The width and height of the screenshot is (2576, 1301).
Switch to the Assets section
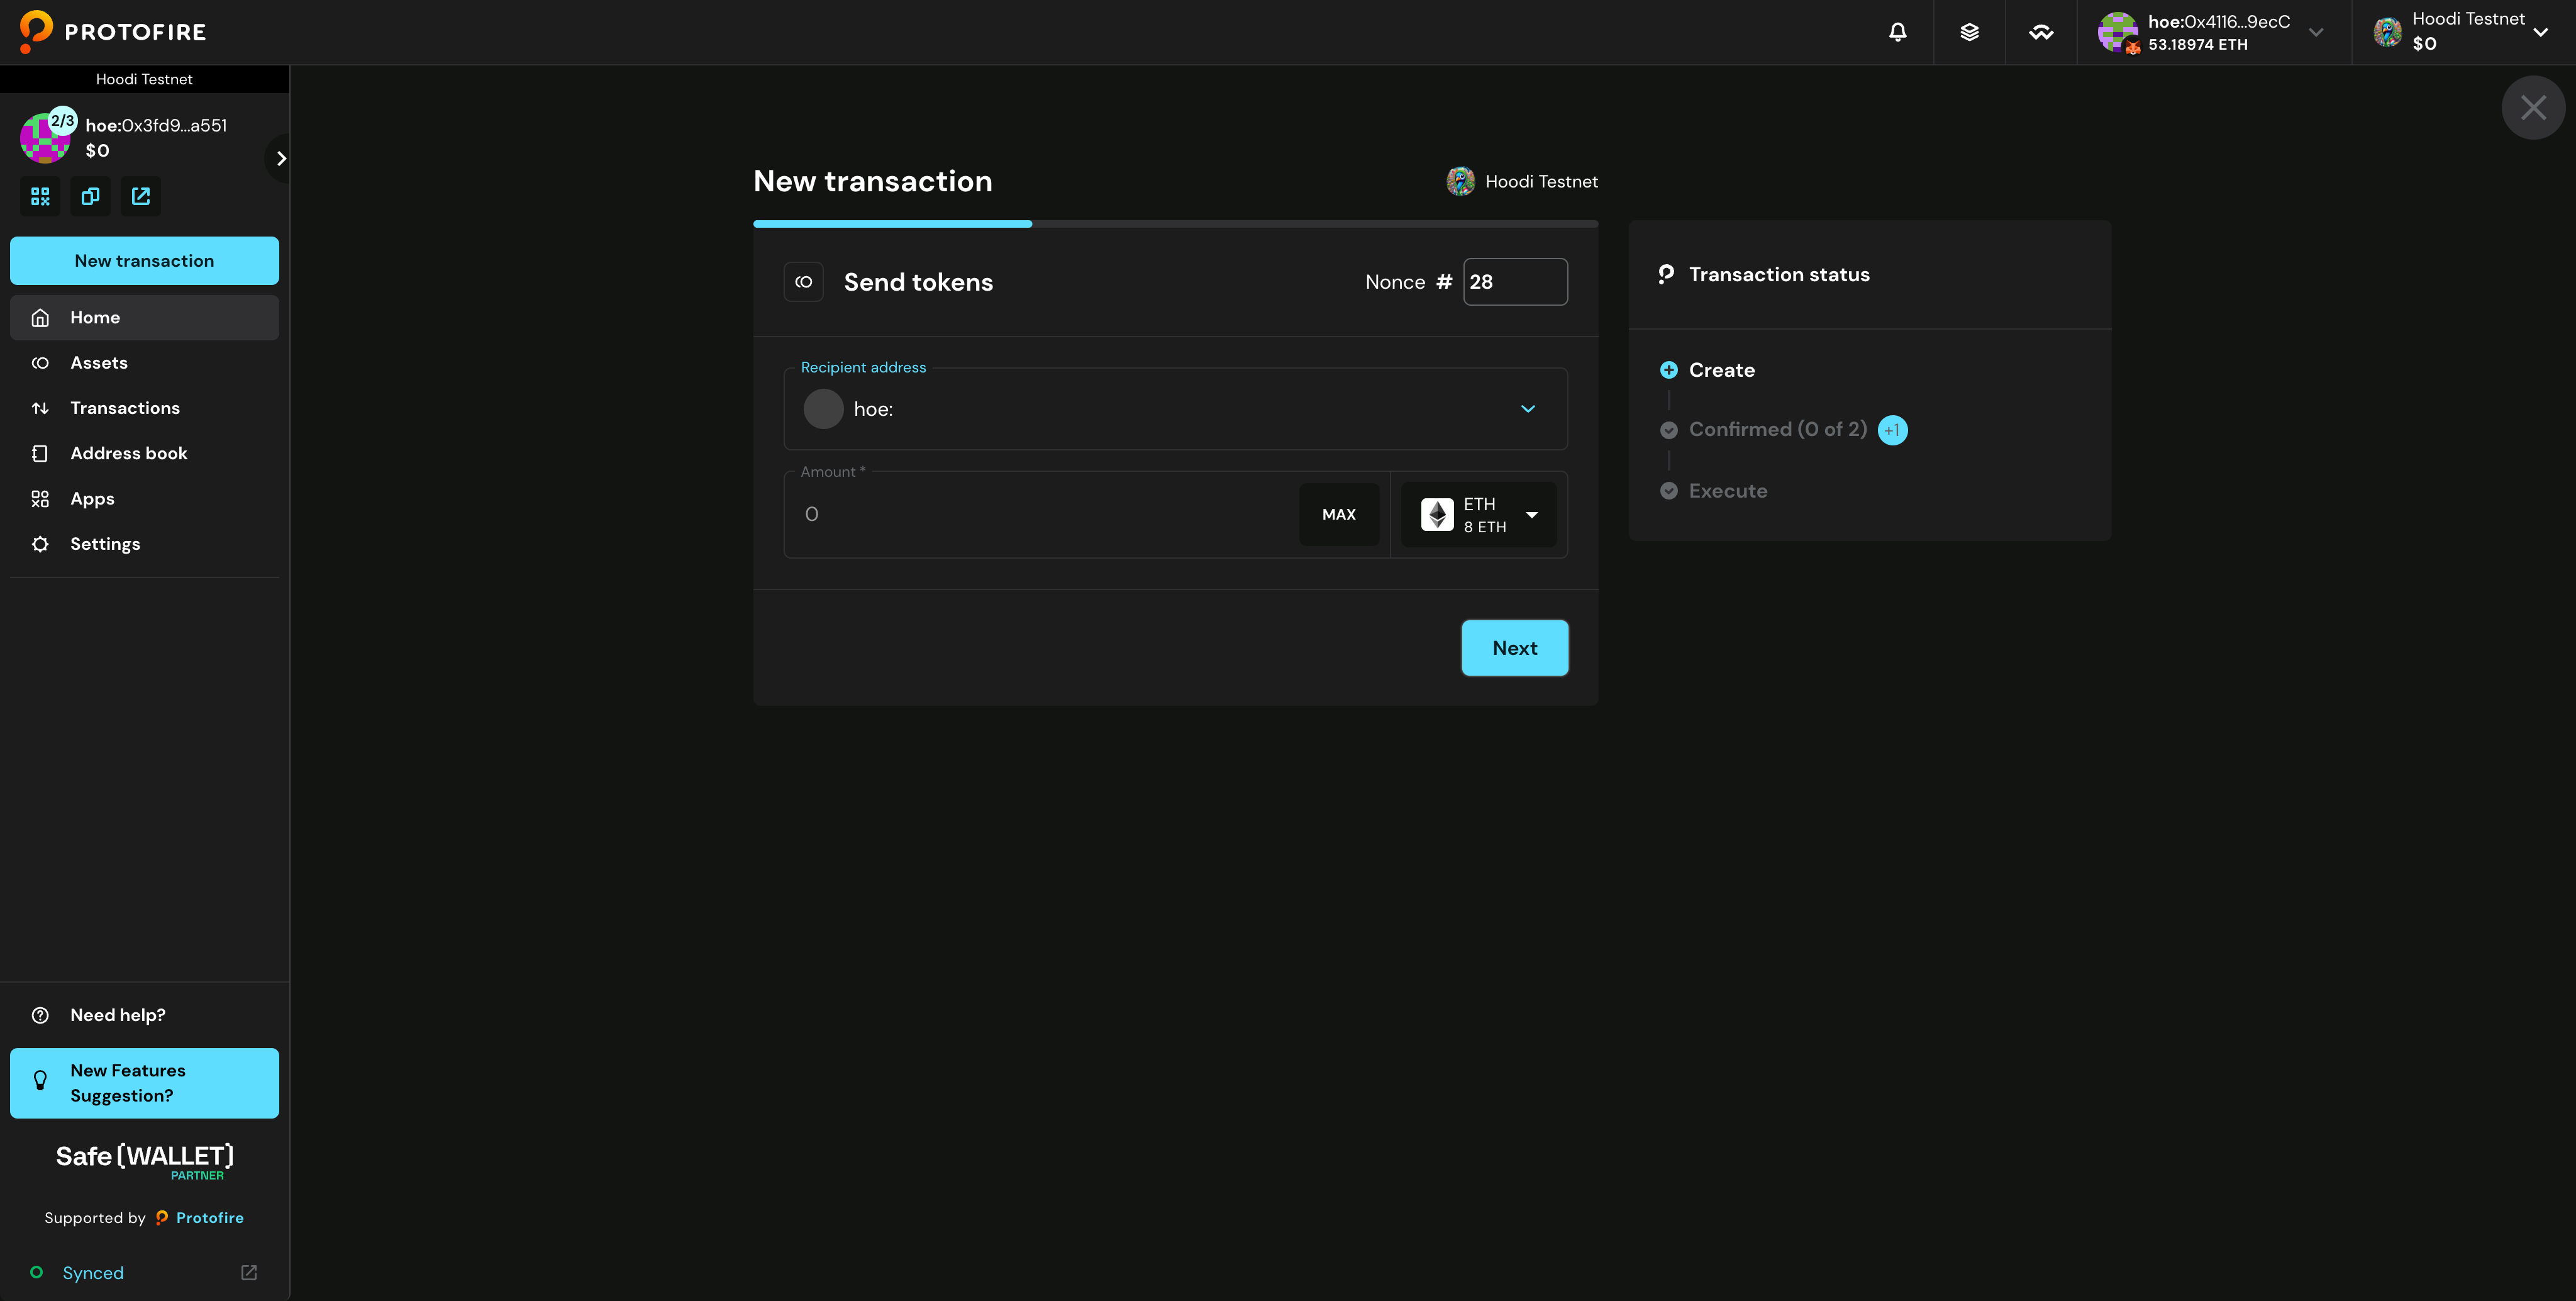coord(99,362)
